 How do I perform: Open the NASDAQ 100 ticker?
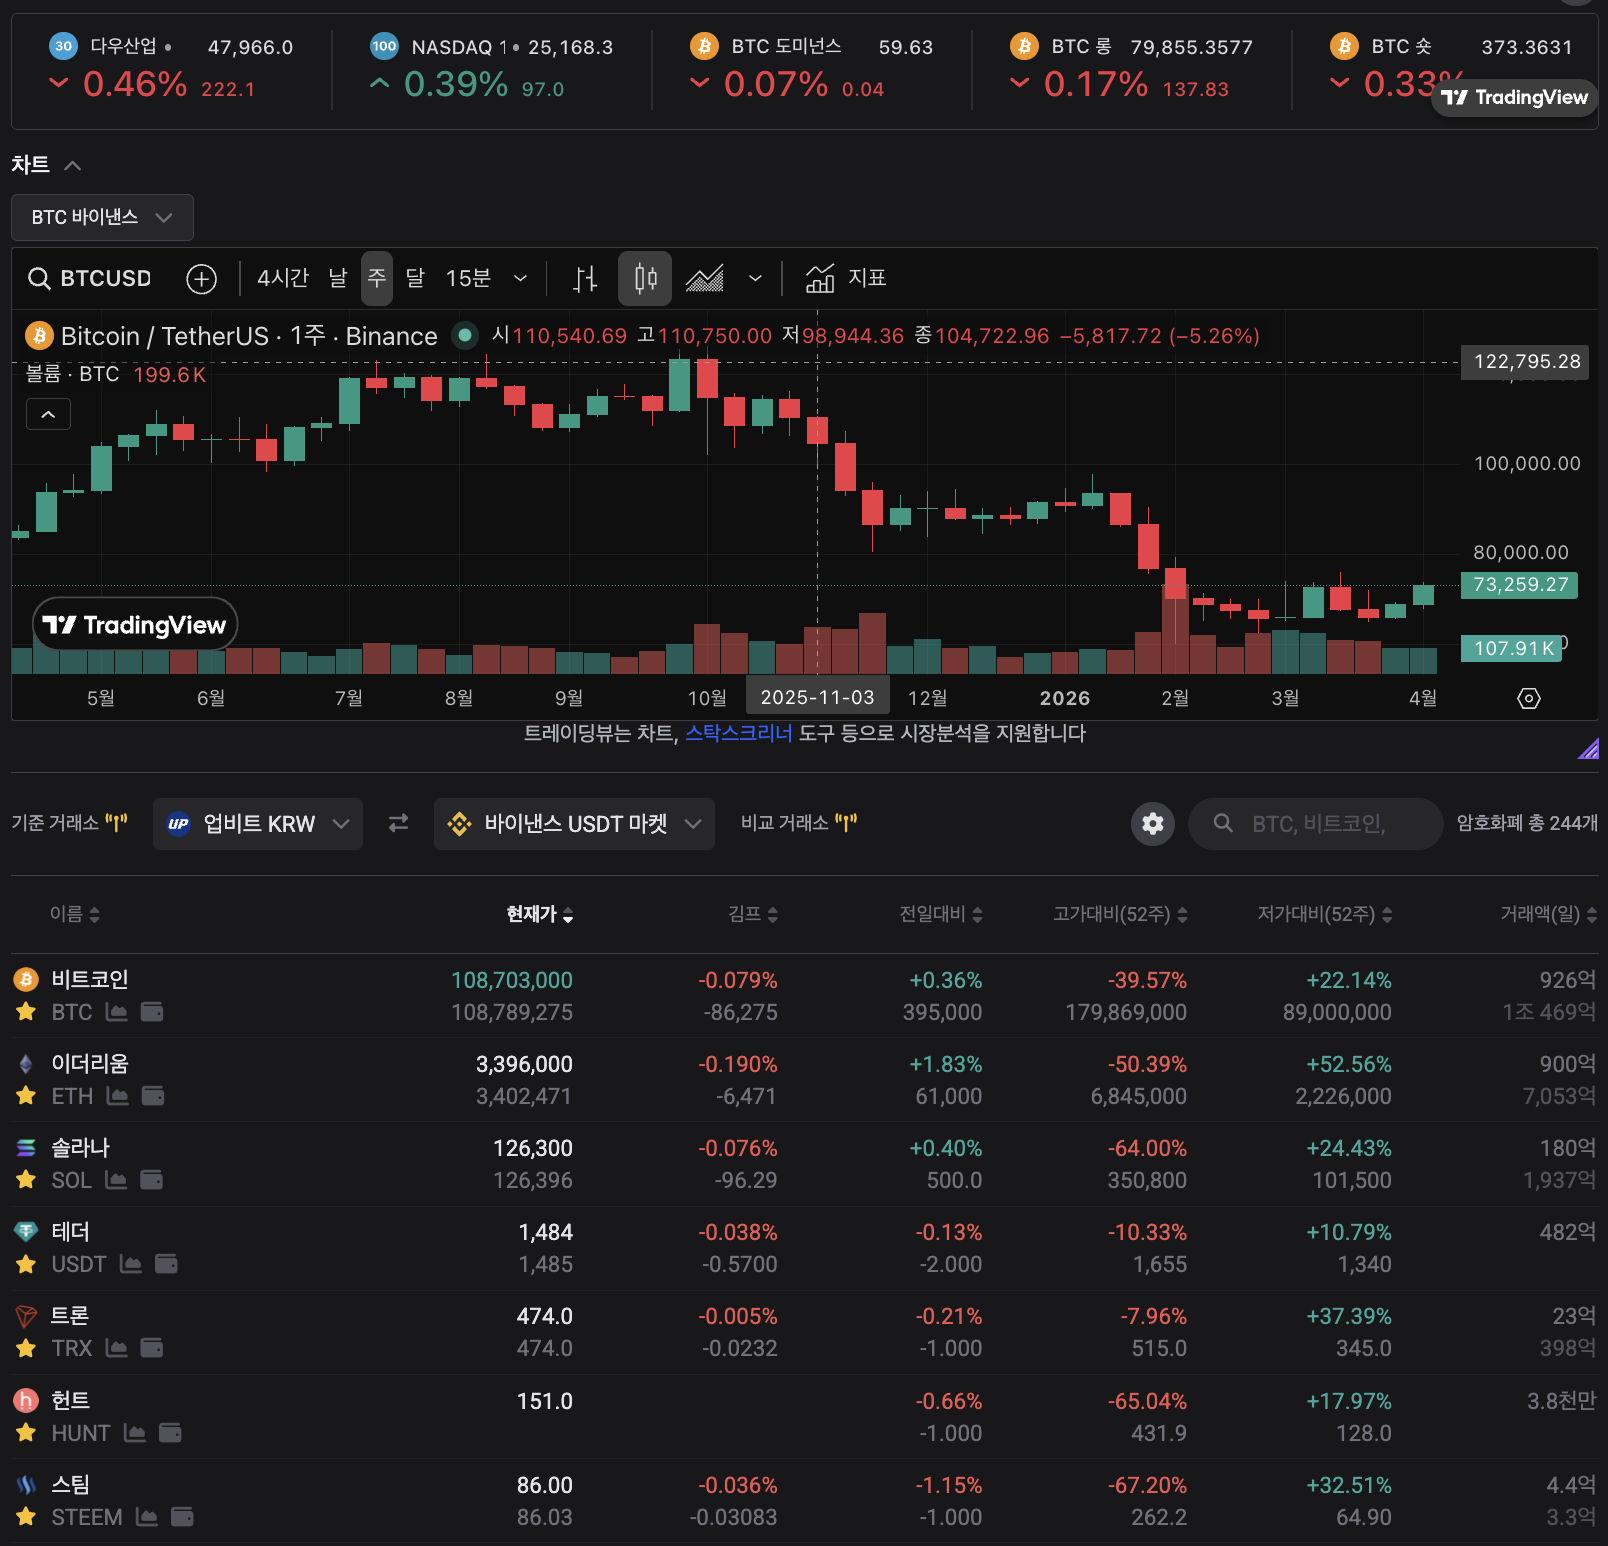(491, 68)
